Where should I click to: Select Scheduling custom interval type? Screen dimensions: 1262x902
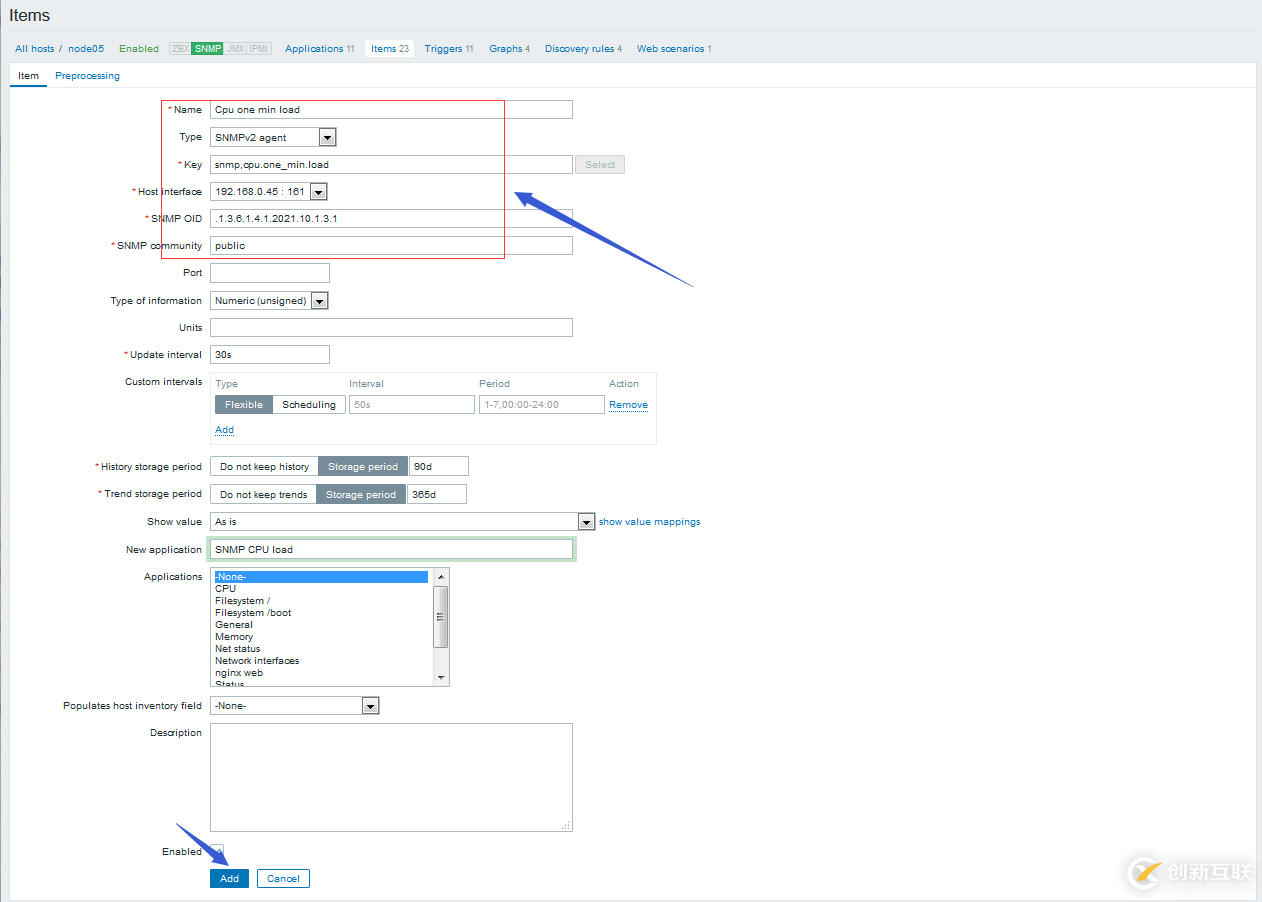point(309,405)
